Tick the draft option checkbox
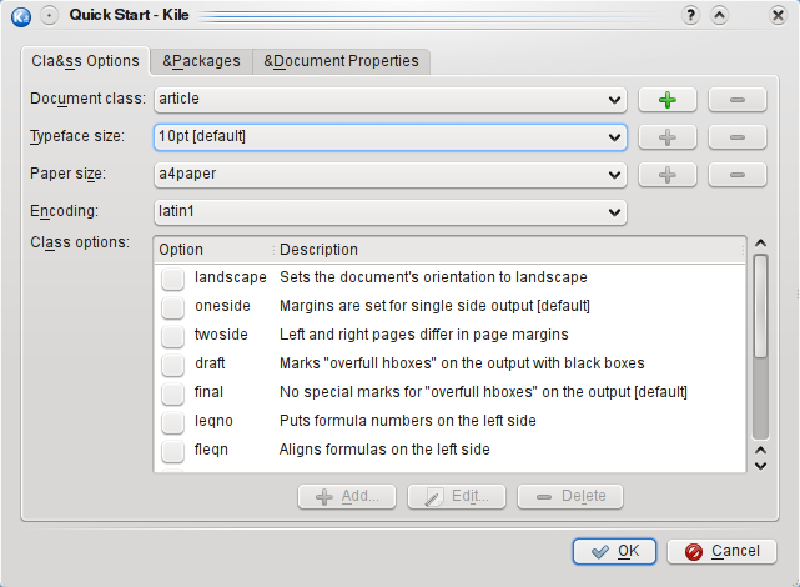The image size is (800, 587). tap(172, 365)
